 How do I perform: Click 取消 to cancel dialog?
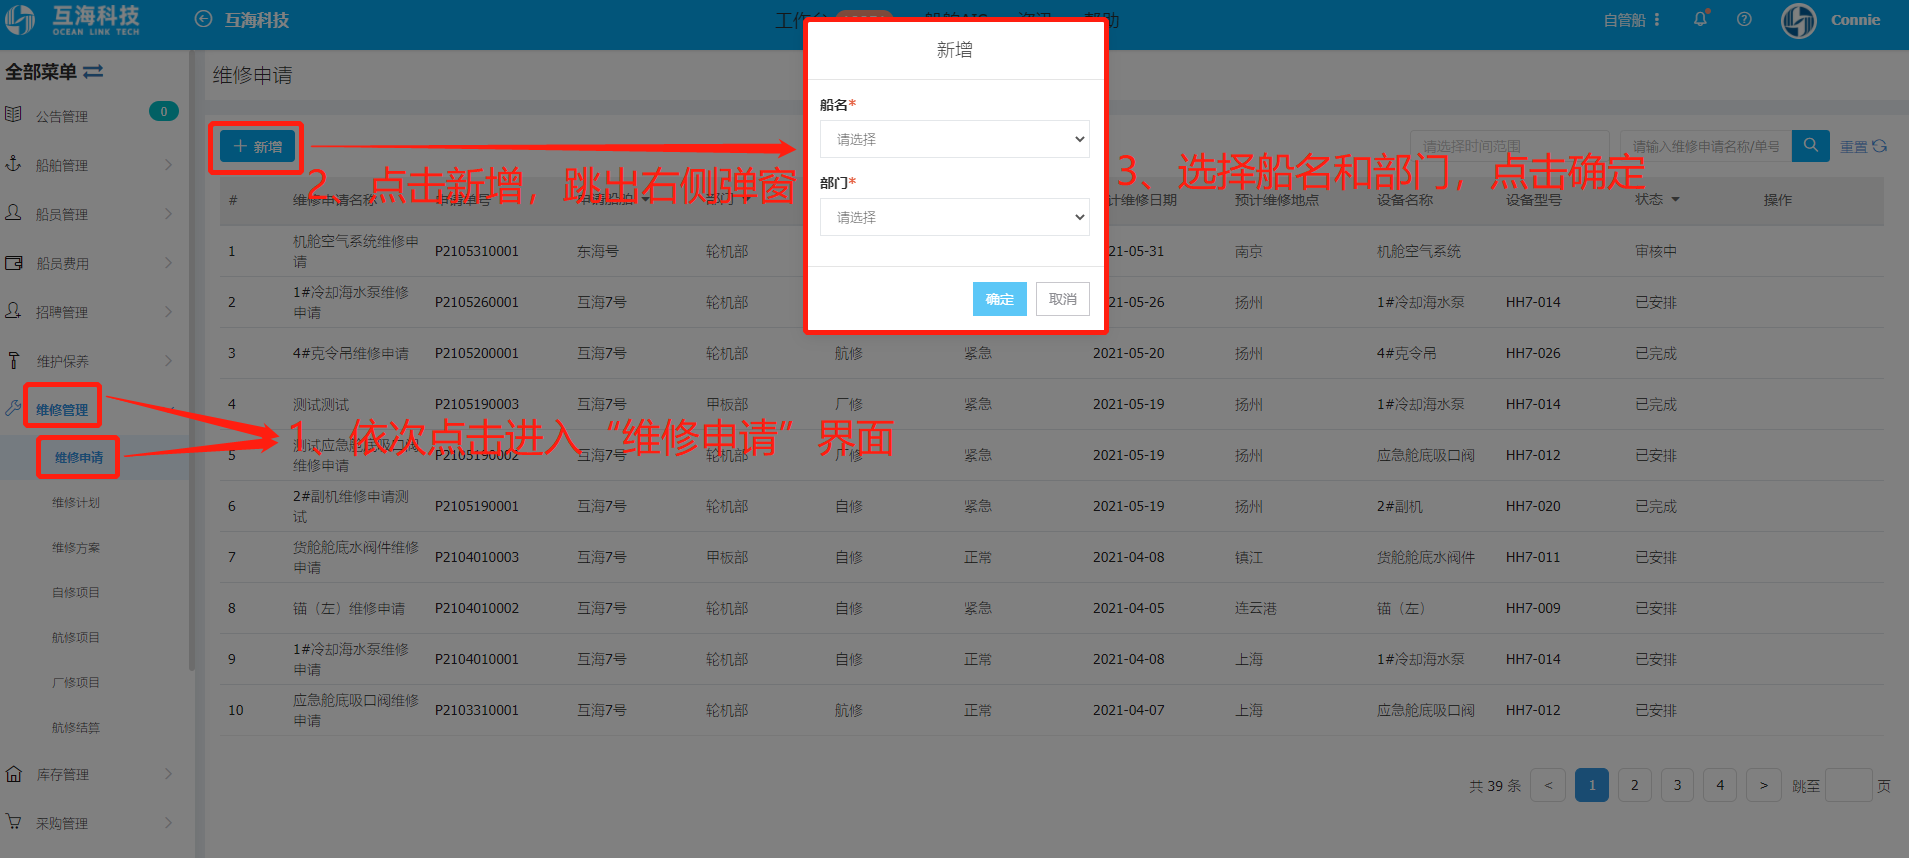click(1062, 299)
